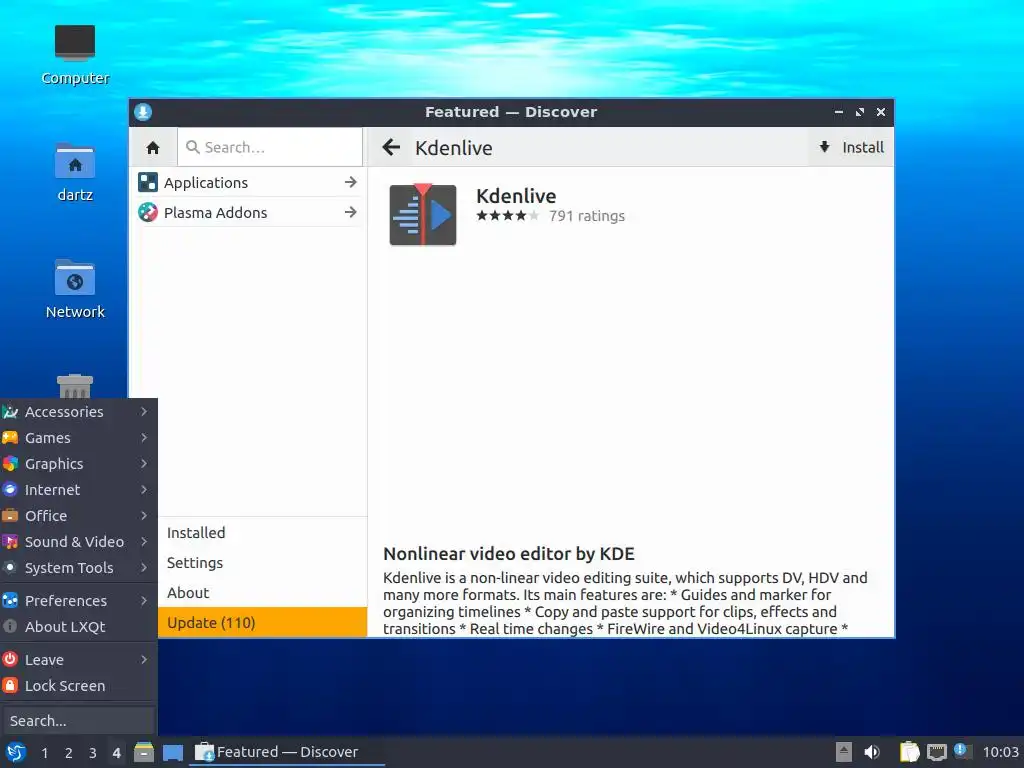
Task: Click the Nonlinear video editor by KDE heading
Action: click(x=509, y=554)
